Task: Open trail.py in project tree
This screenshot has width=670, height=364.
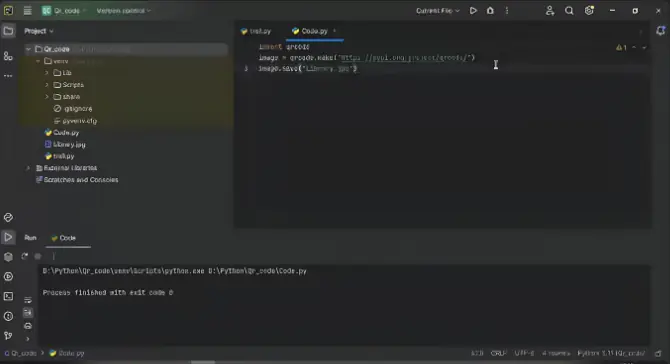Action: pyautogui.click(x=59, y=156)
